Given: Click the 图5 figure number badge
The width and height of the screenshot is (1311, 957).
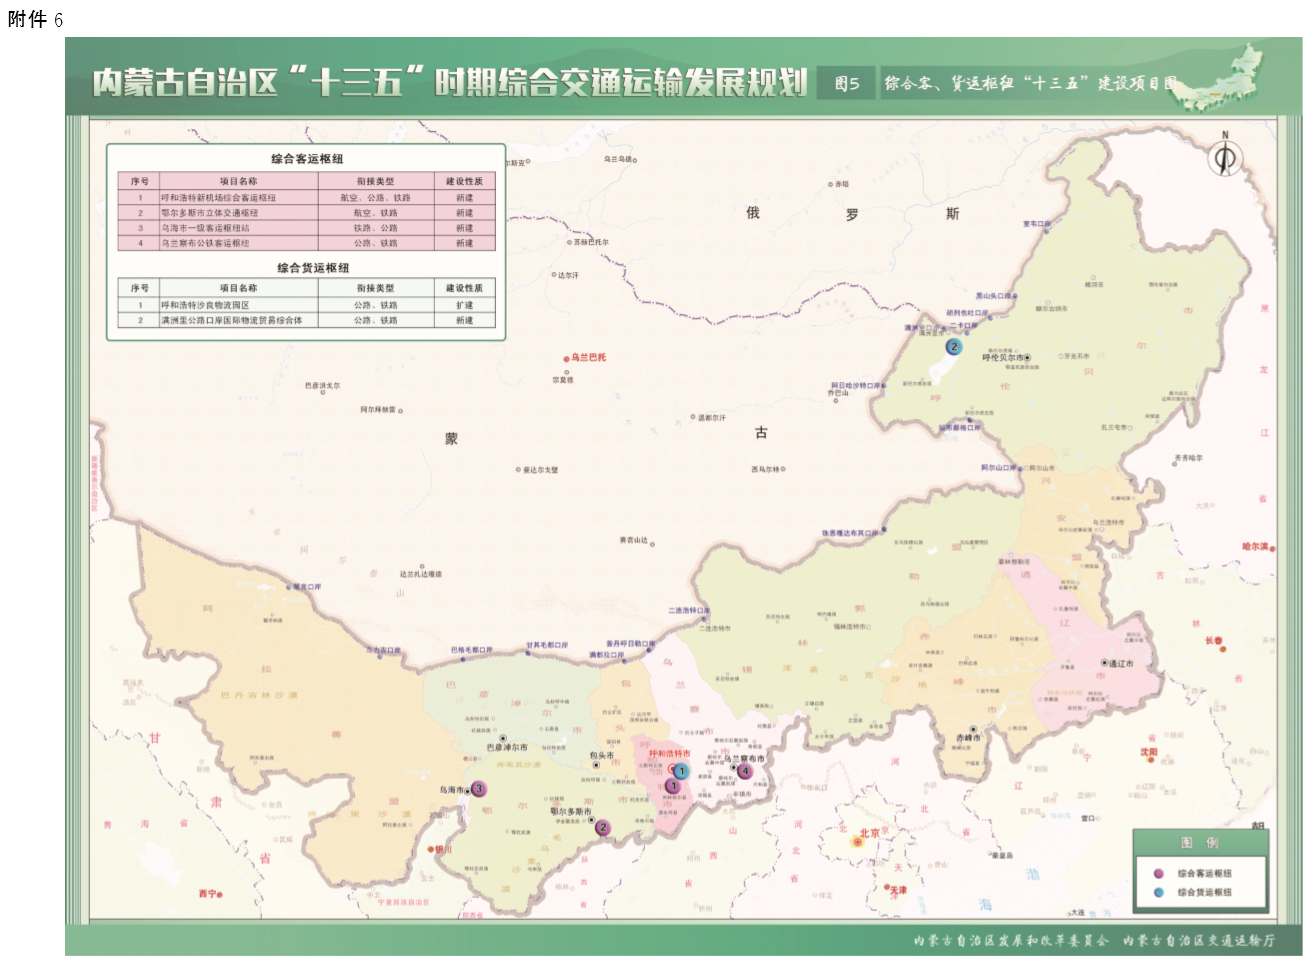Looking at the screenshot, I should coord(847,84).
